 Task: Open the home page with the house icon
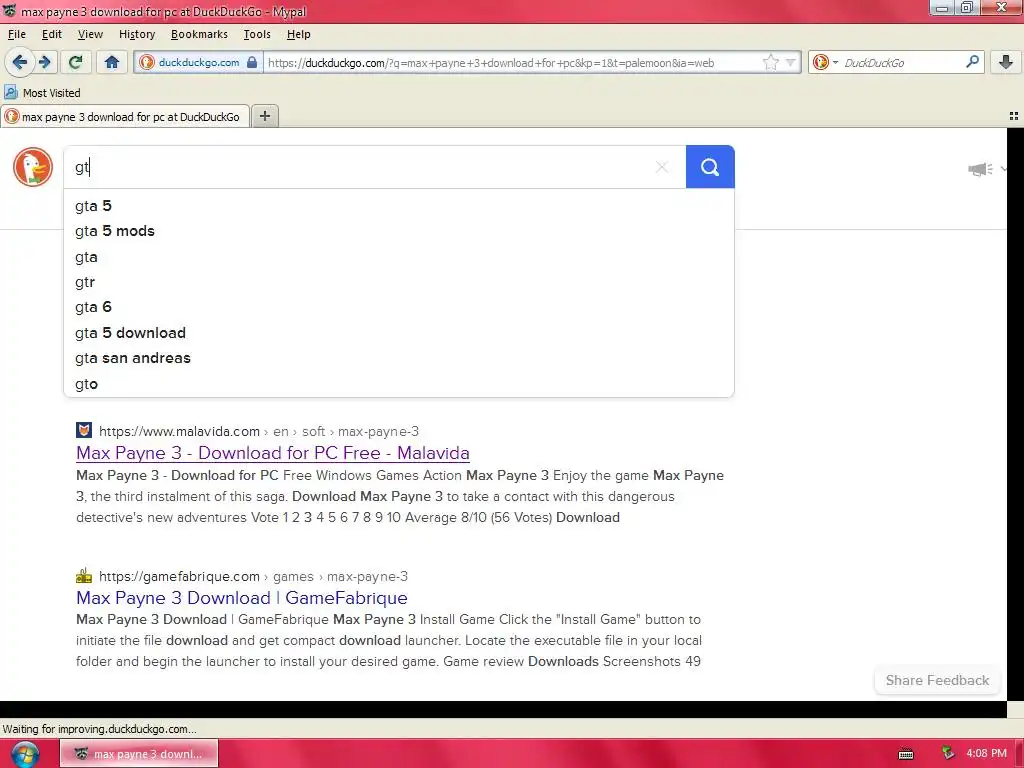tap(112, 62)
